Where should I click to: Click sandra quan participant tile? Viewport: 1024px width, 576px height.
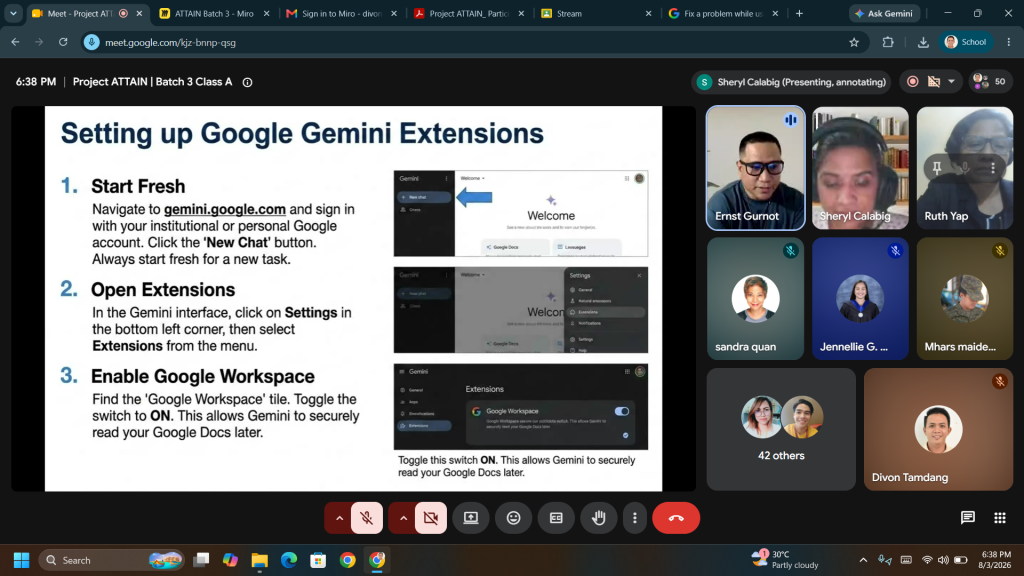[x=756, y=298]
